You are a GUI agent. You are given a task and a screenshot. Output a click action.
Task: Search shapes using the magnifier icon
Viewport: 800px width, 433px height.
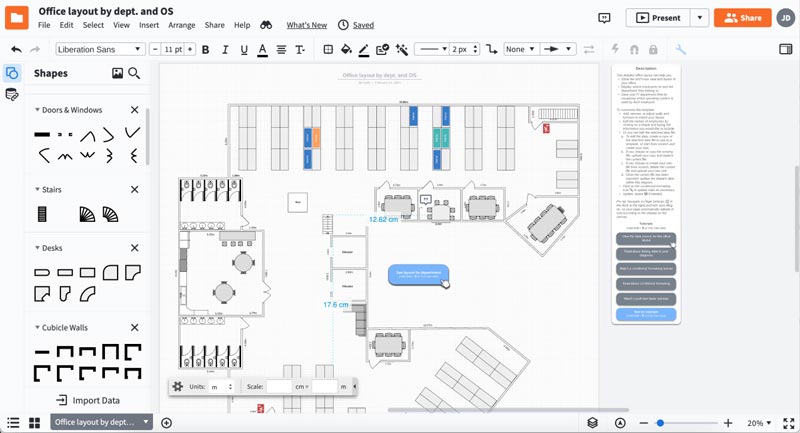pyautogui.click(x=134, y=73)
